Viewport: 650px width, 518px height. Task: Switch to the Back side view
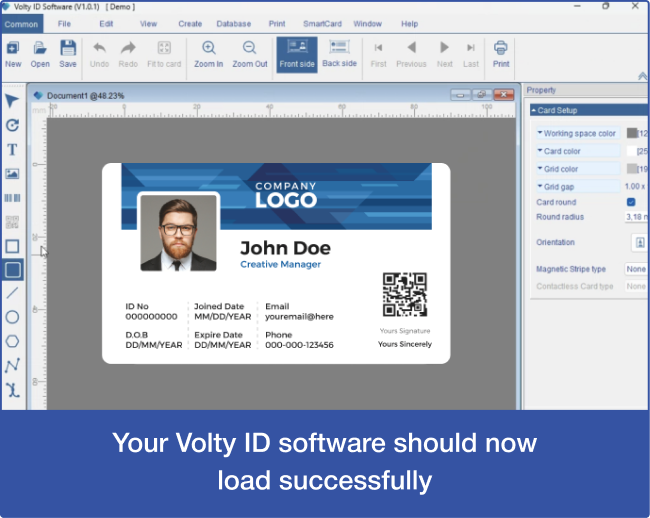(x=339, y=54)
